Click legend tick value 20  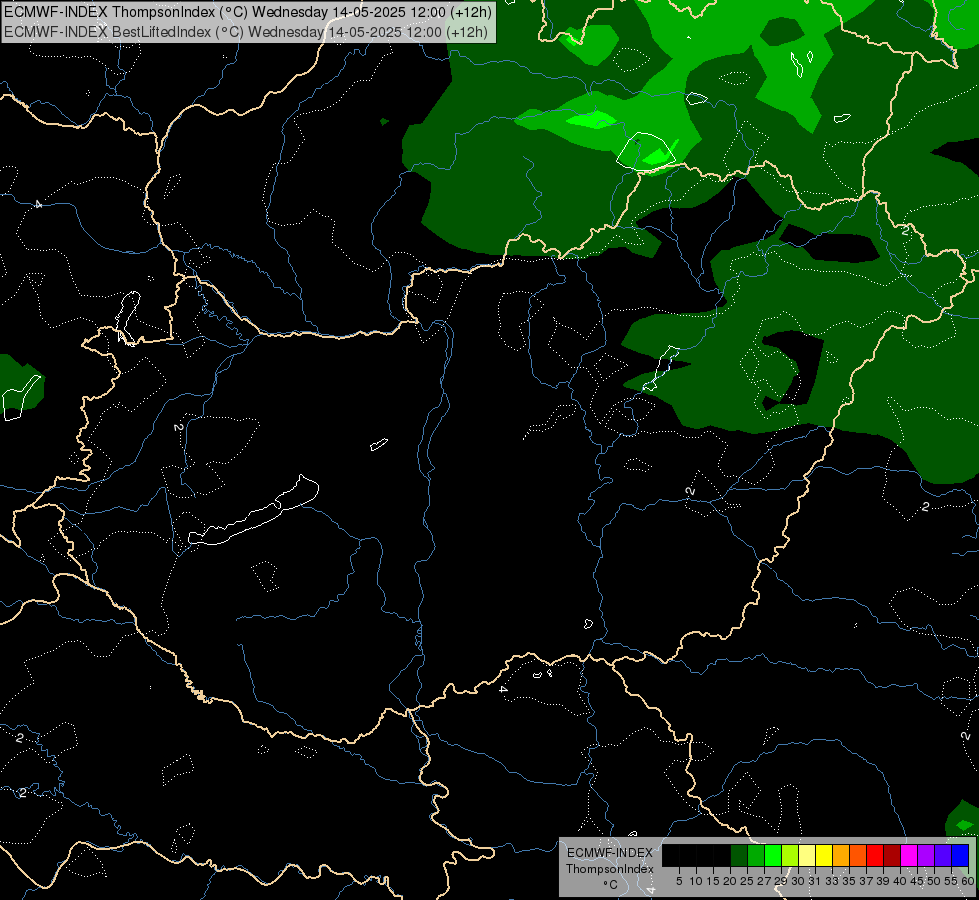click(x=730, y=881)
